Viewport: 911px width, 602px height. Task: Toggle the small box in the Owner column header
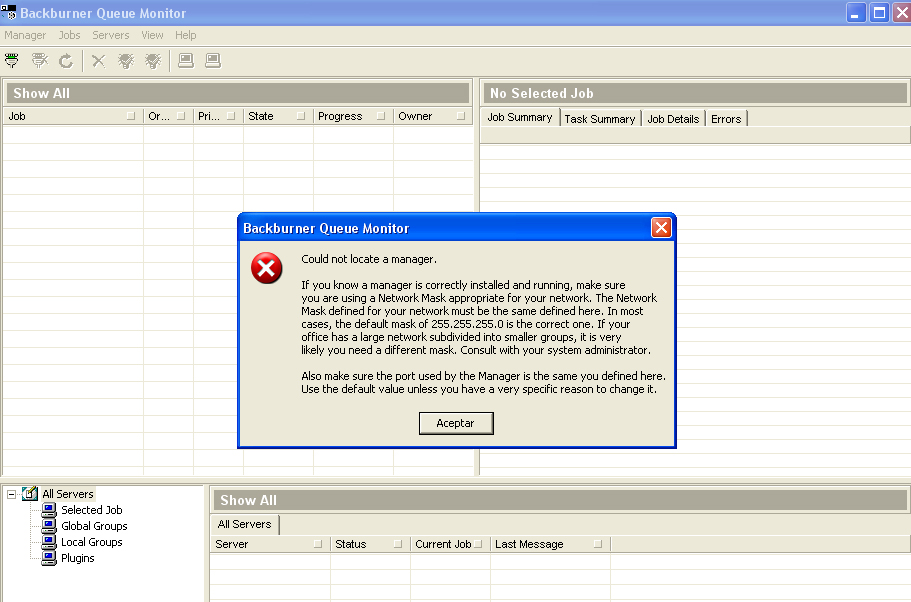461,116
